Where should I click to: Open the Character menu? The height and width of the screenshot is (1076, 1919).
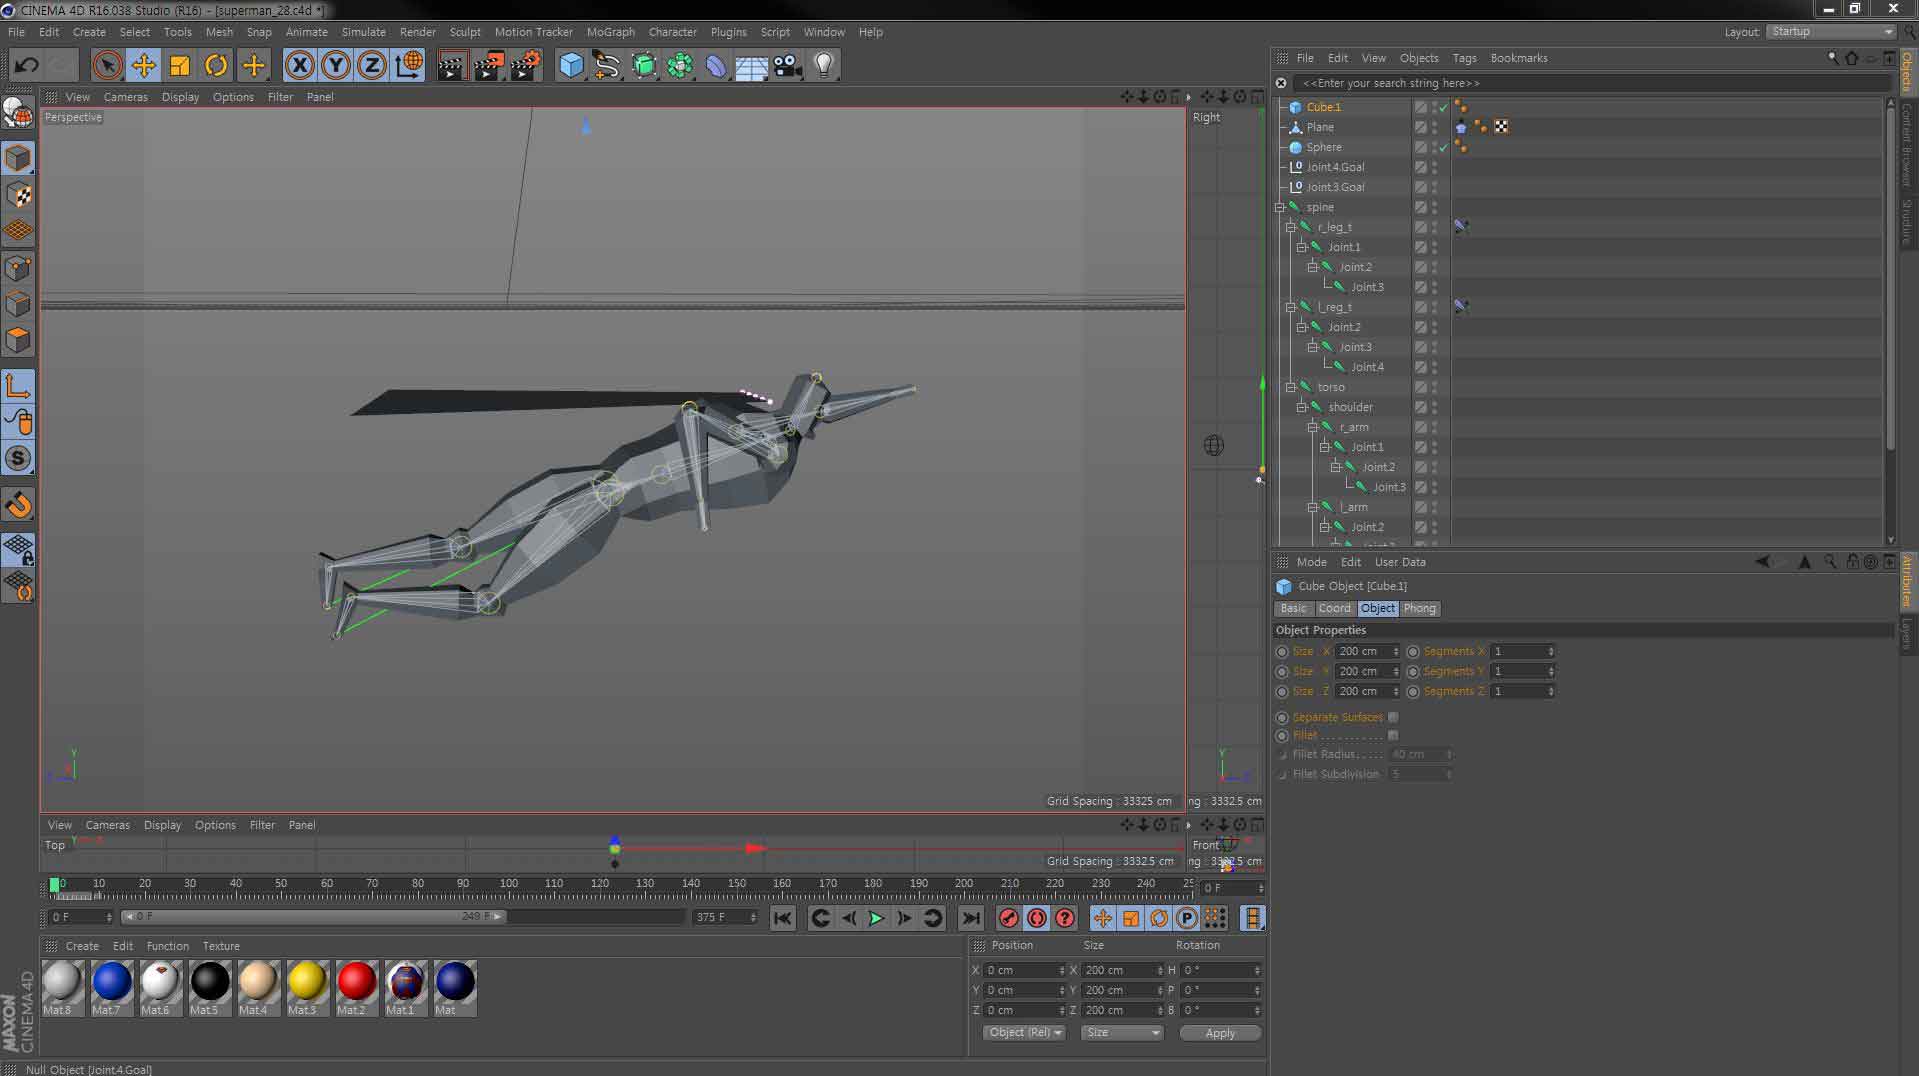[672, 32]
